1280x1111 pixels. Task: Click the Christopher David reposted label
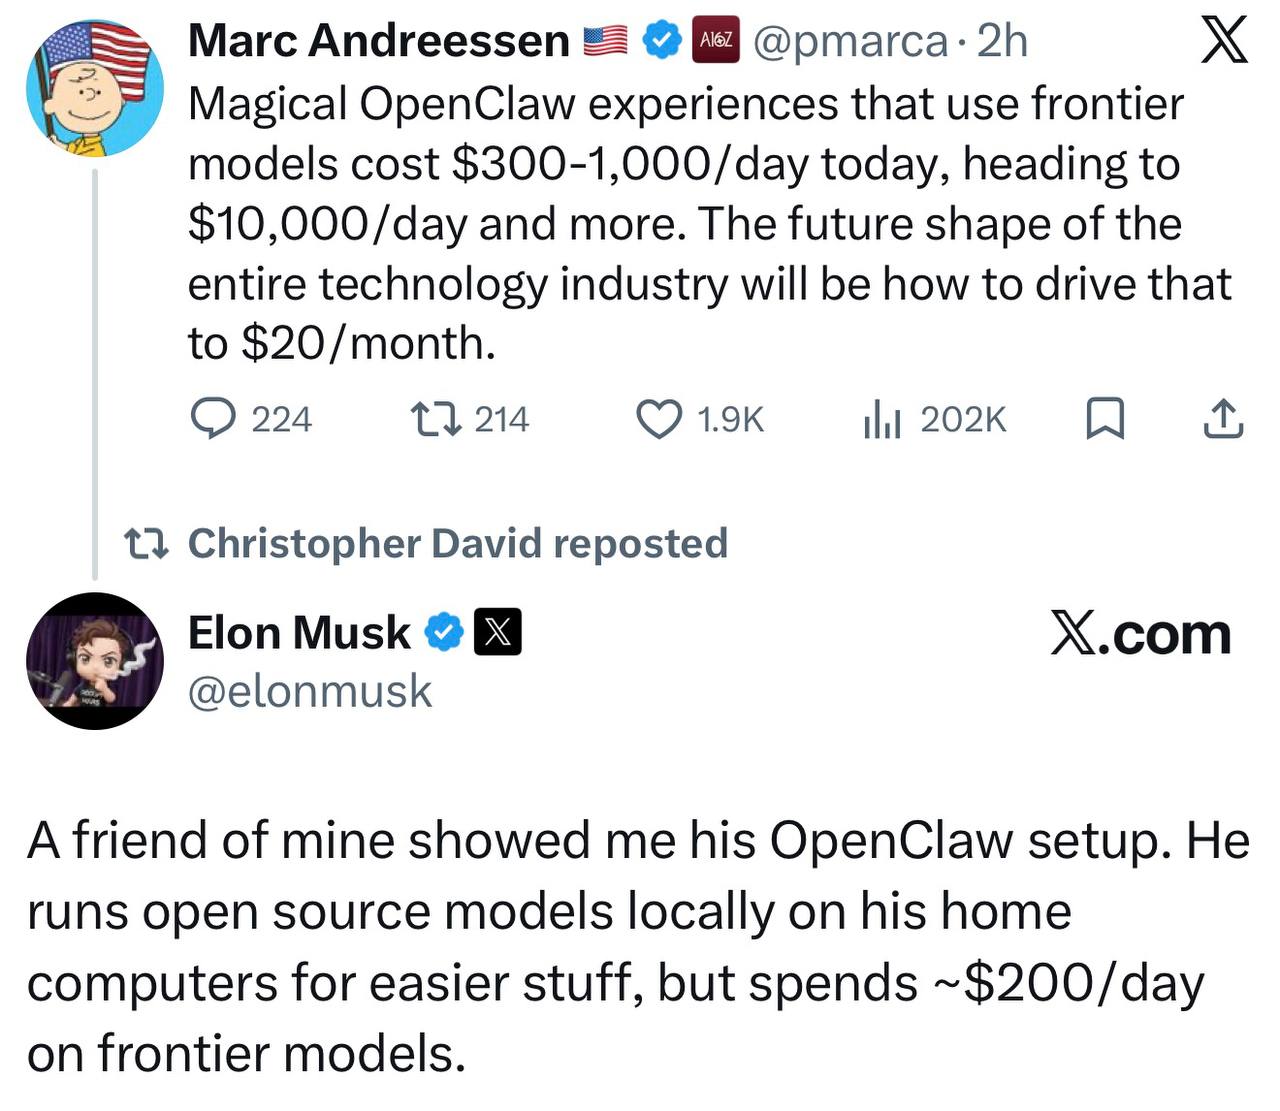click(457, 543)
